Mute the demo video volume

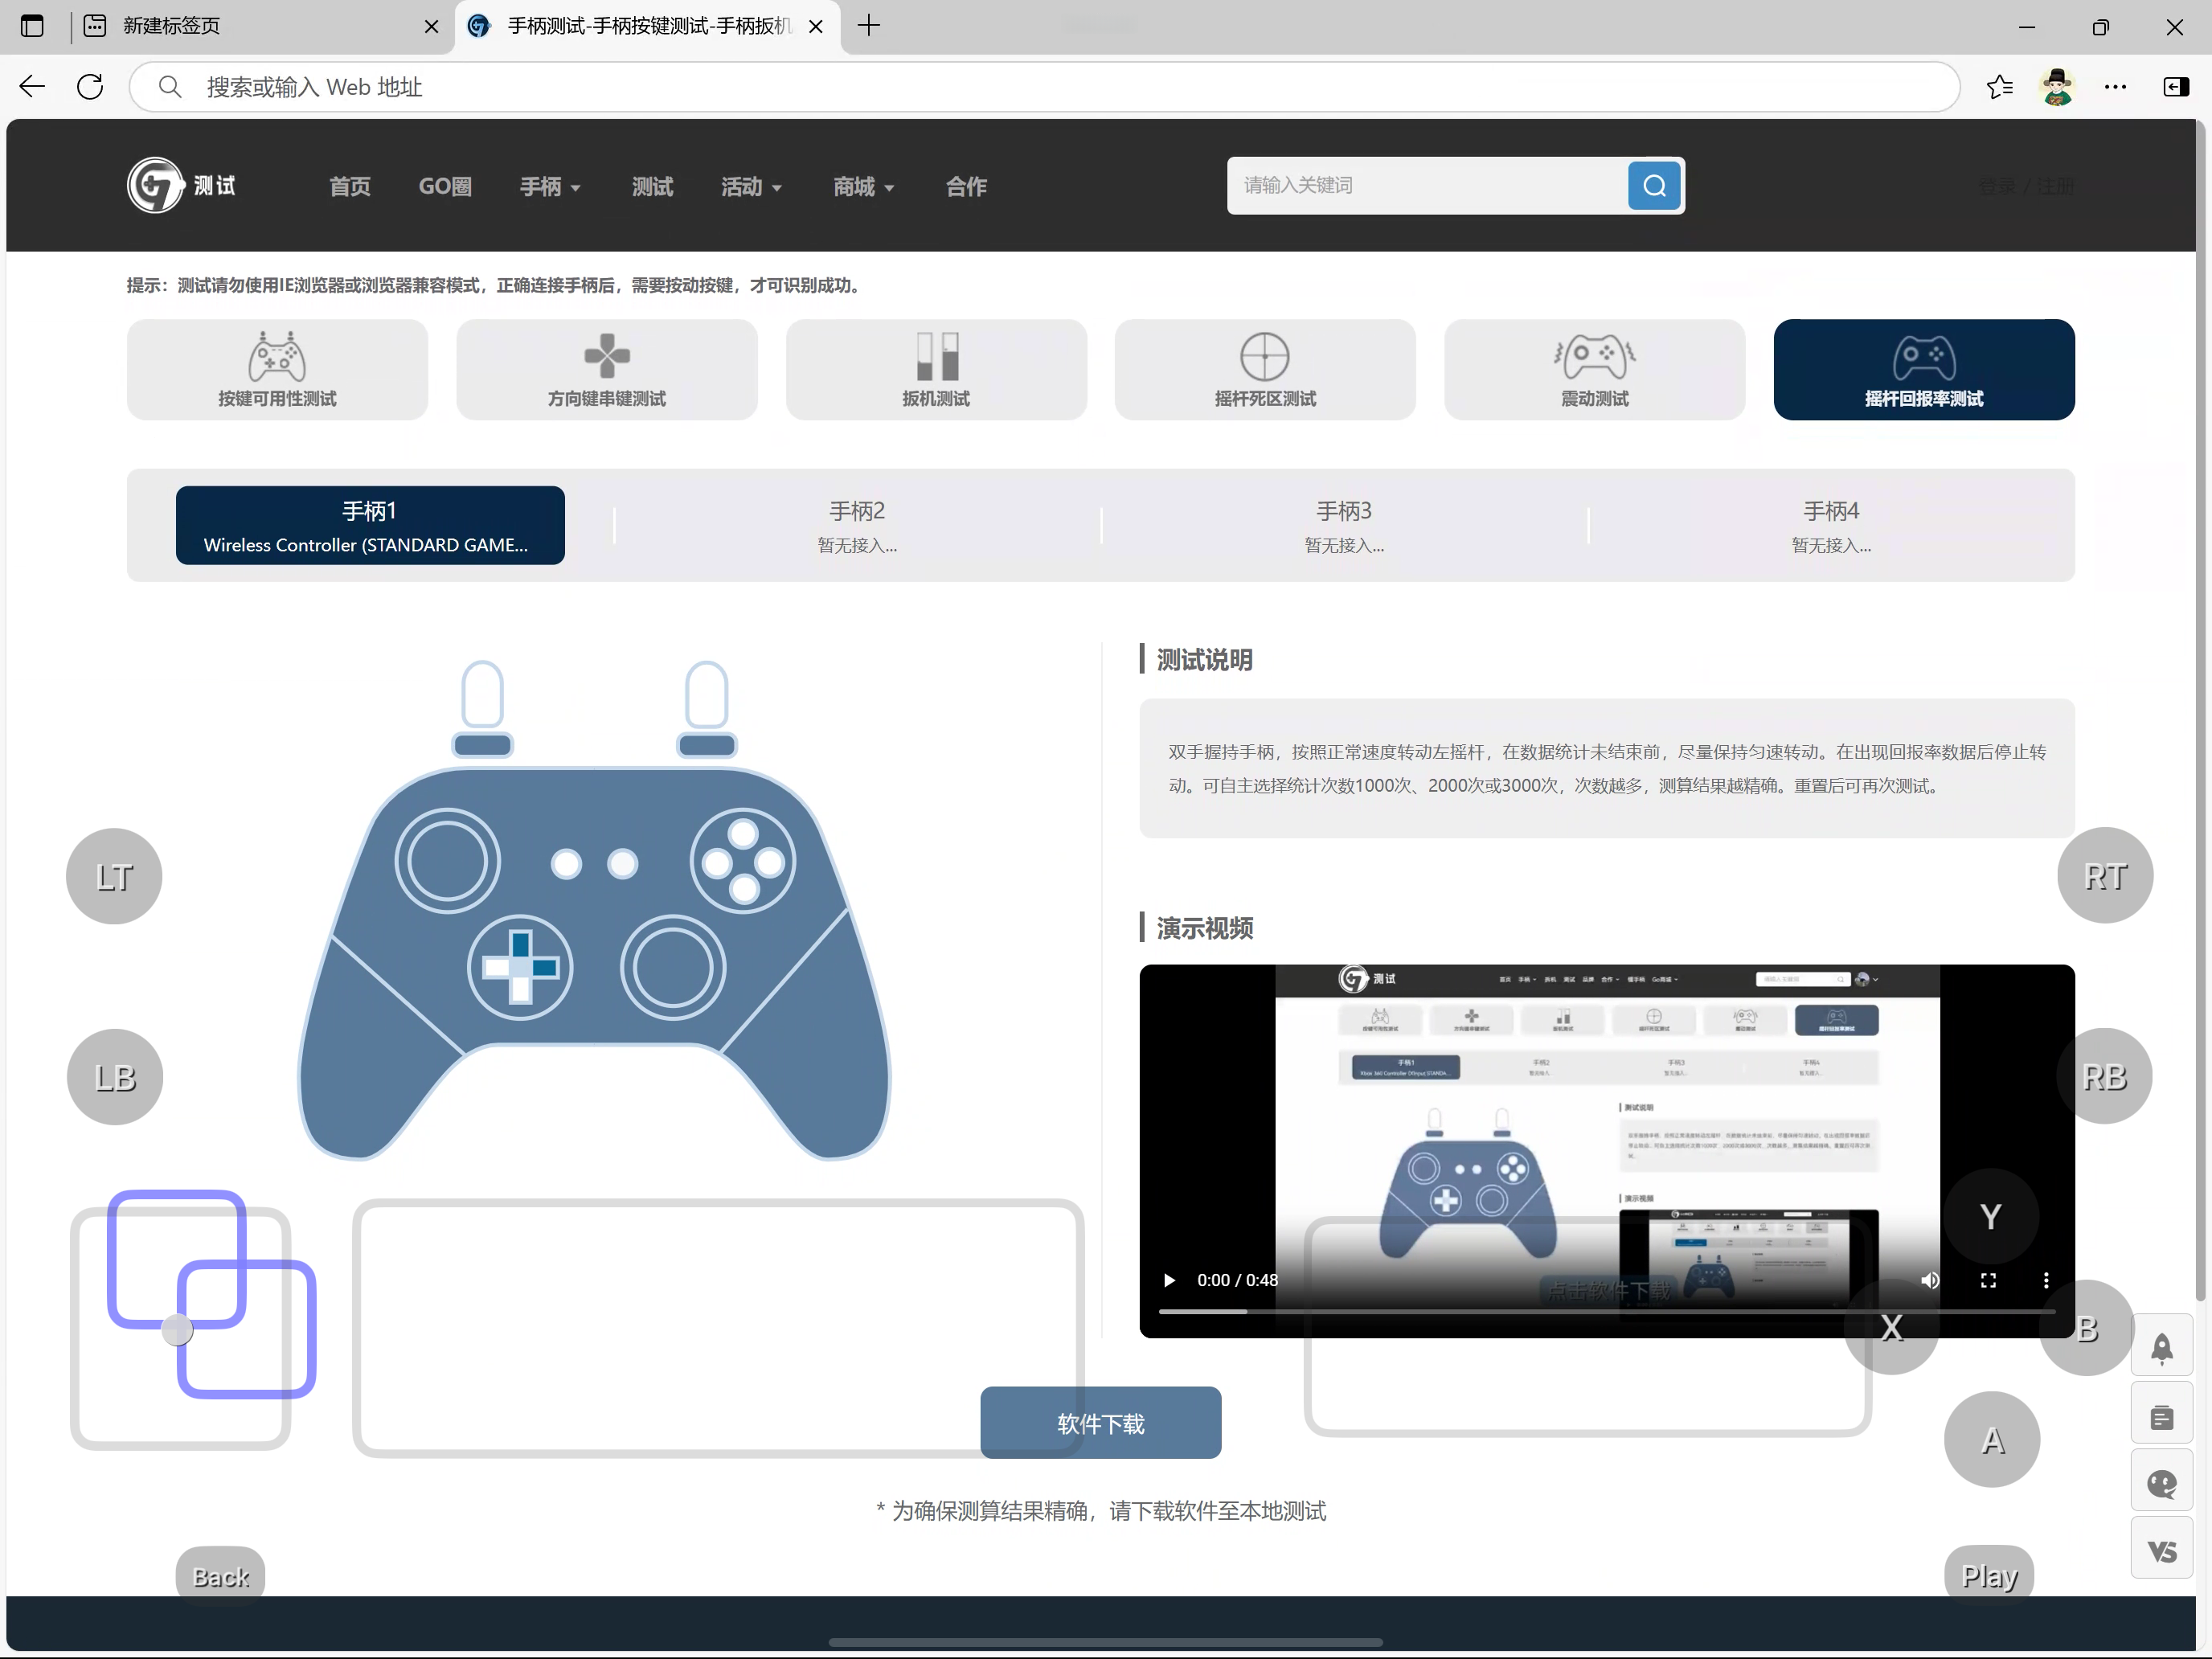1929,1280
